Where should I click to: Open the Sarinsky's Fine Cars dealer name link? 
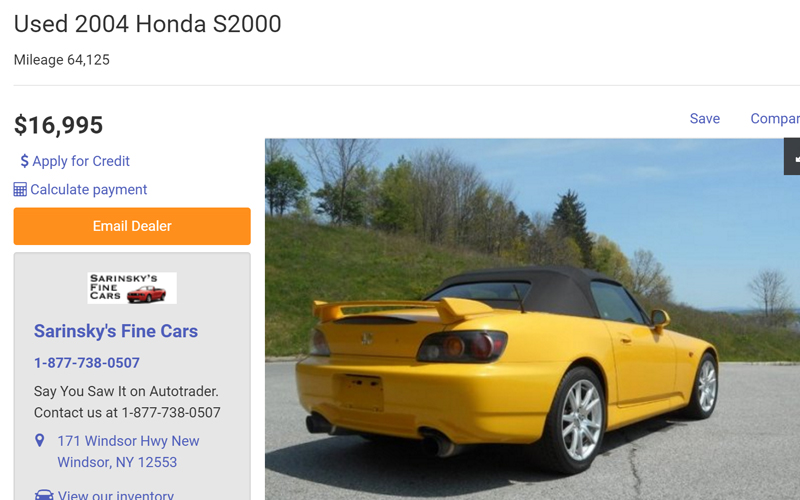pyautogui.click(x=116, y=331)
